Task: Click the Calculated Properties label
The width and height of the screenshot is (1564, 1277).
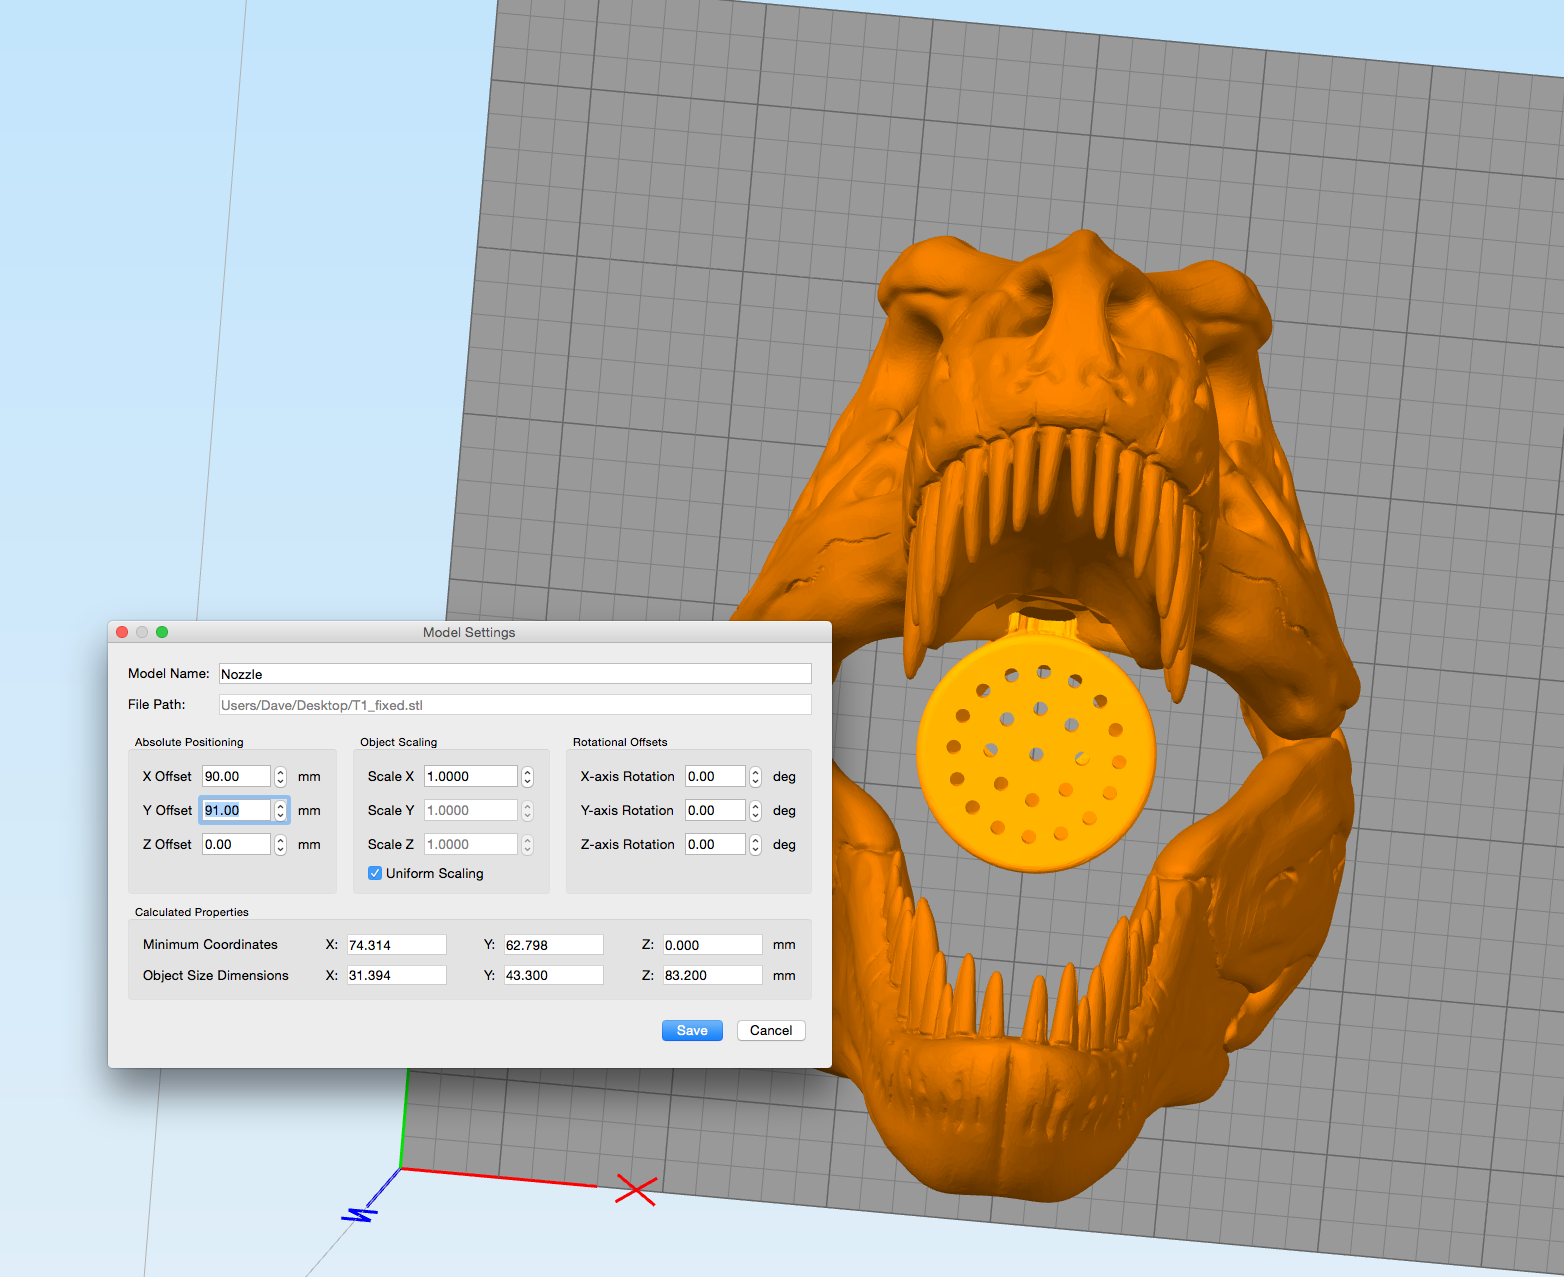Action: tap(192, 912)
